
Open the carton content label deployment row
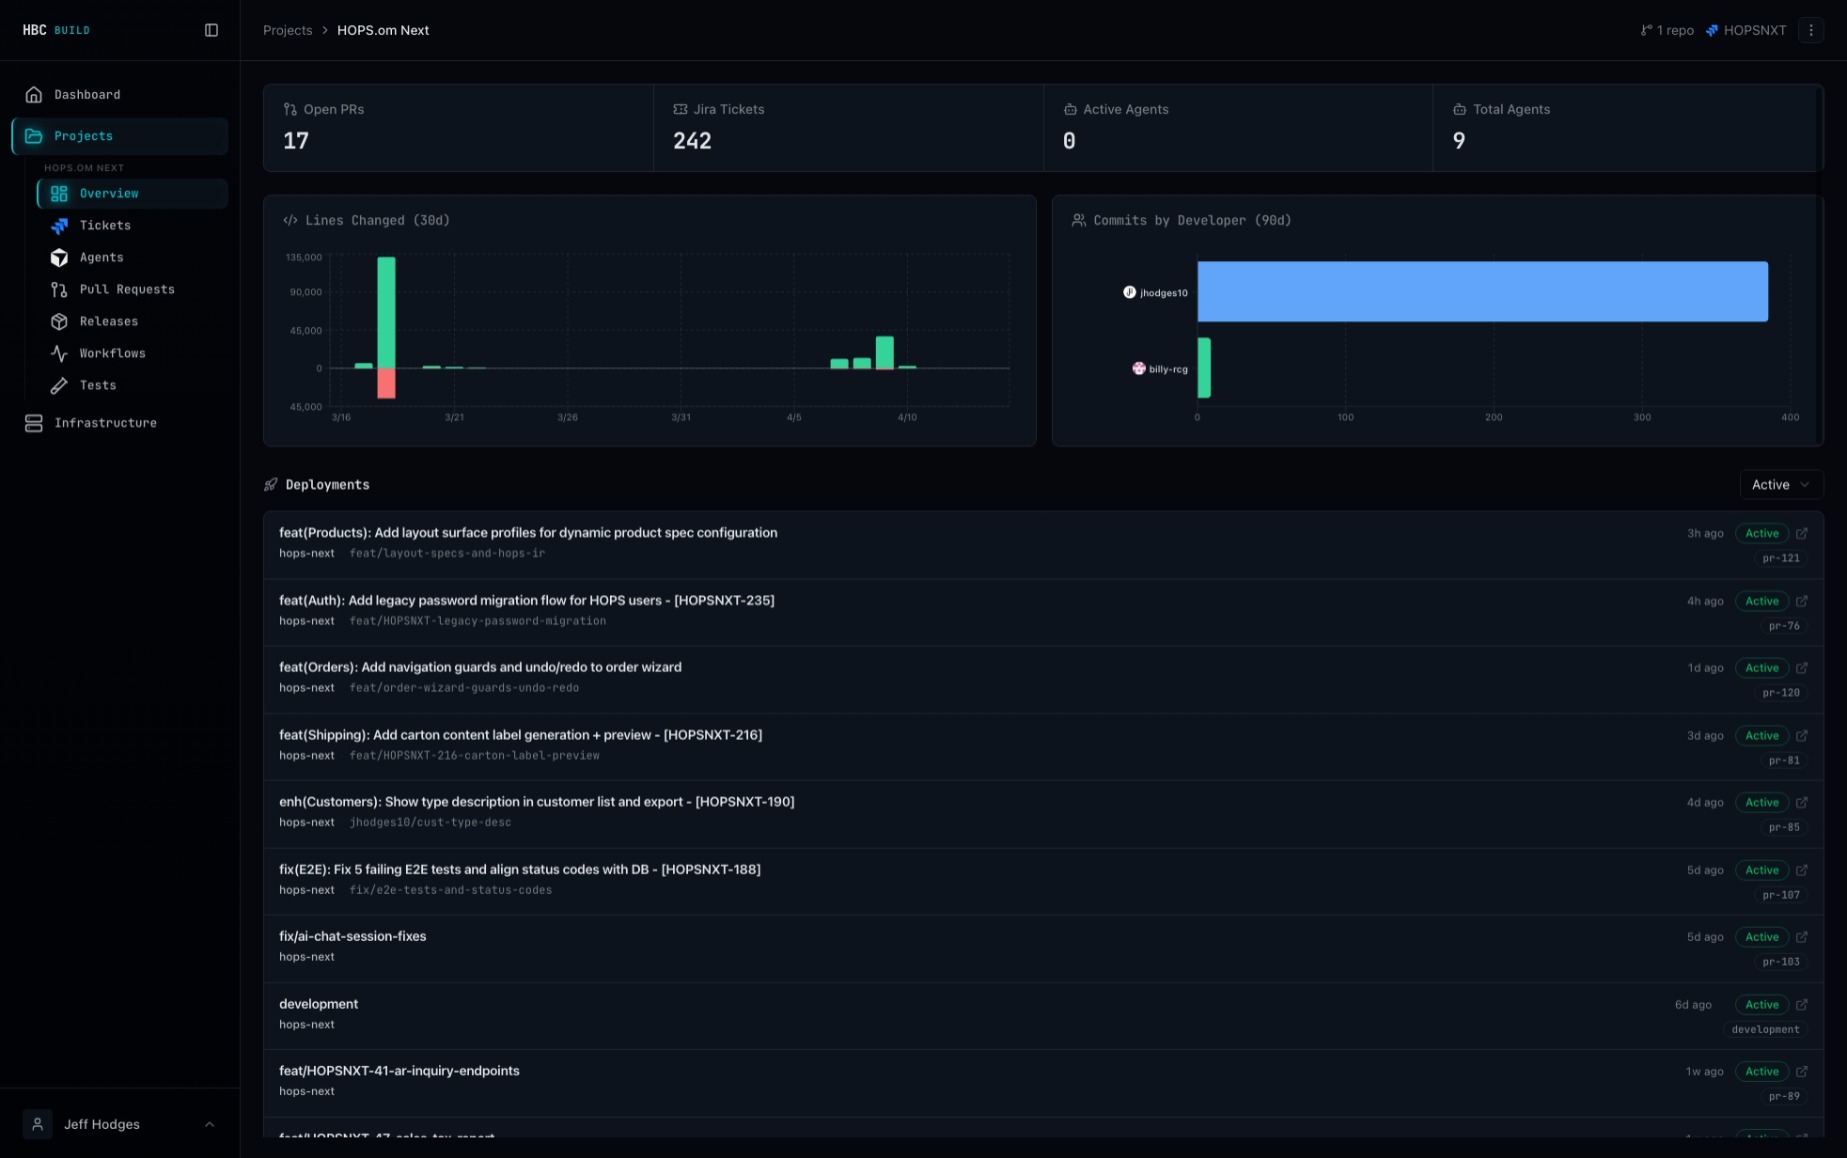click(1044, 746)
